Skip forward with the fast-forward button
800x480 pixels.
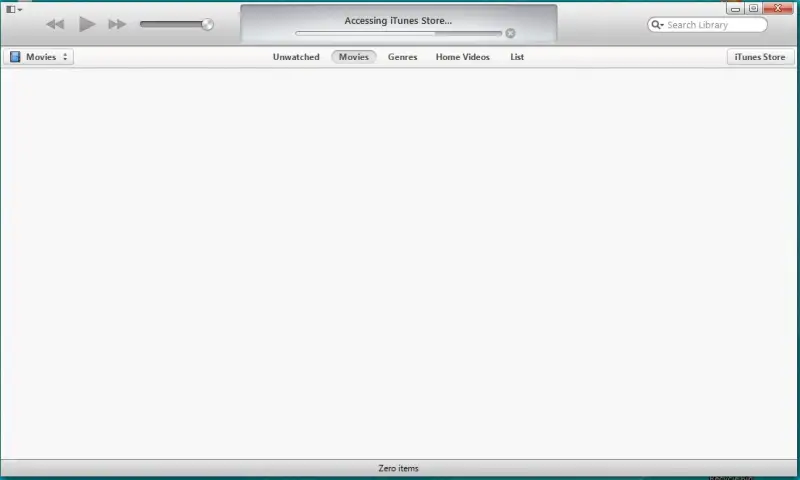(117, 24)
